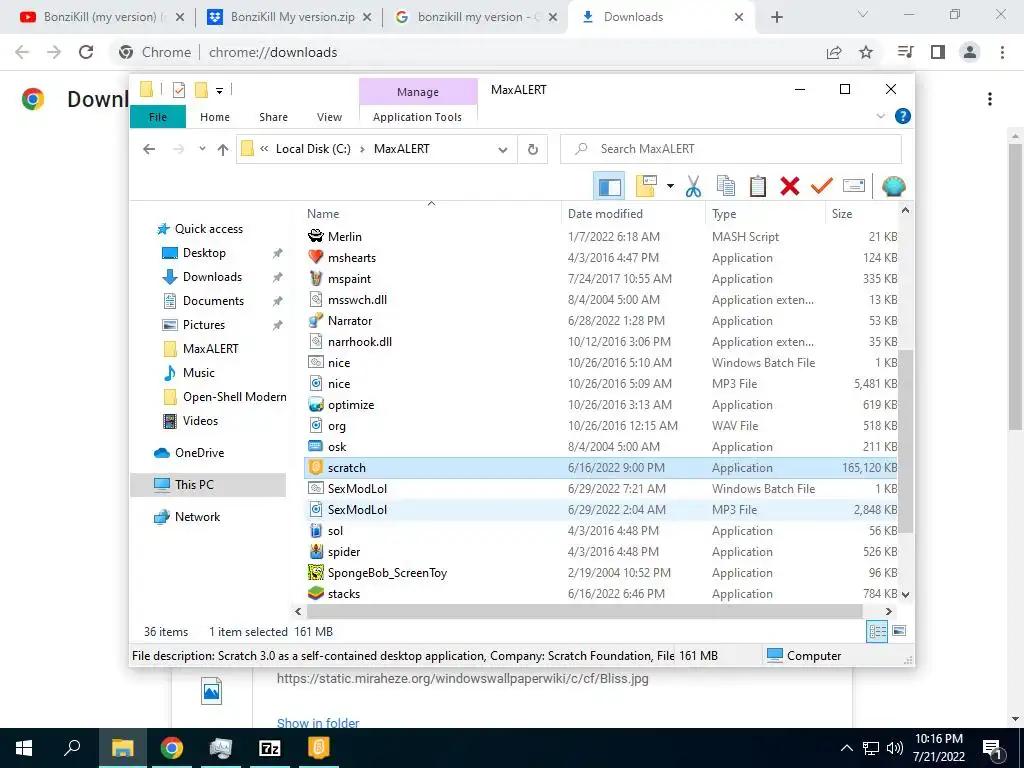Click the Search MaxALERT field
The width and height of the screenshot is (1024, 768).
pos(731,149)
